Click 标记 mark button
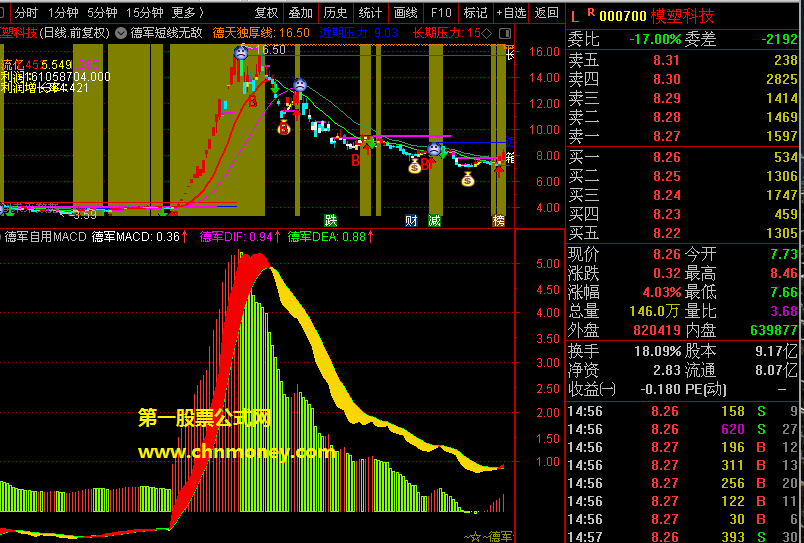Image resolution: width=804 pixels, height=543 pixels. tap(475, 12)
